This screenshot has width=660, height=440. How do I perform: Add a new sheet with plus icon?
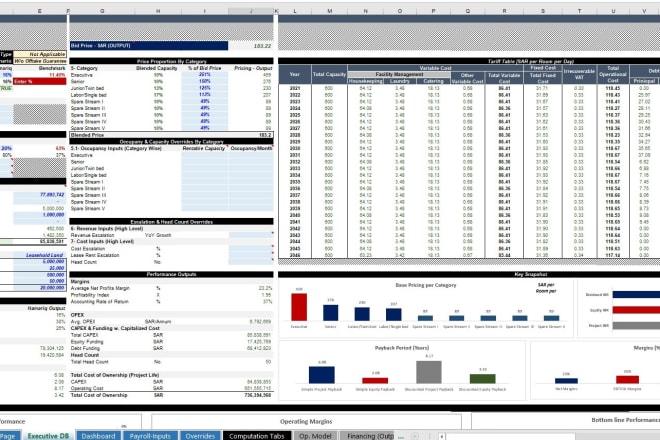click(415, 436)
